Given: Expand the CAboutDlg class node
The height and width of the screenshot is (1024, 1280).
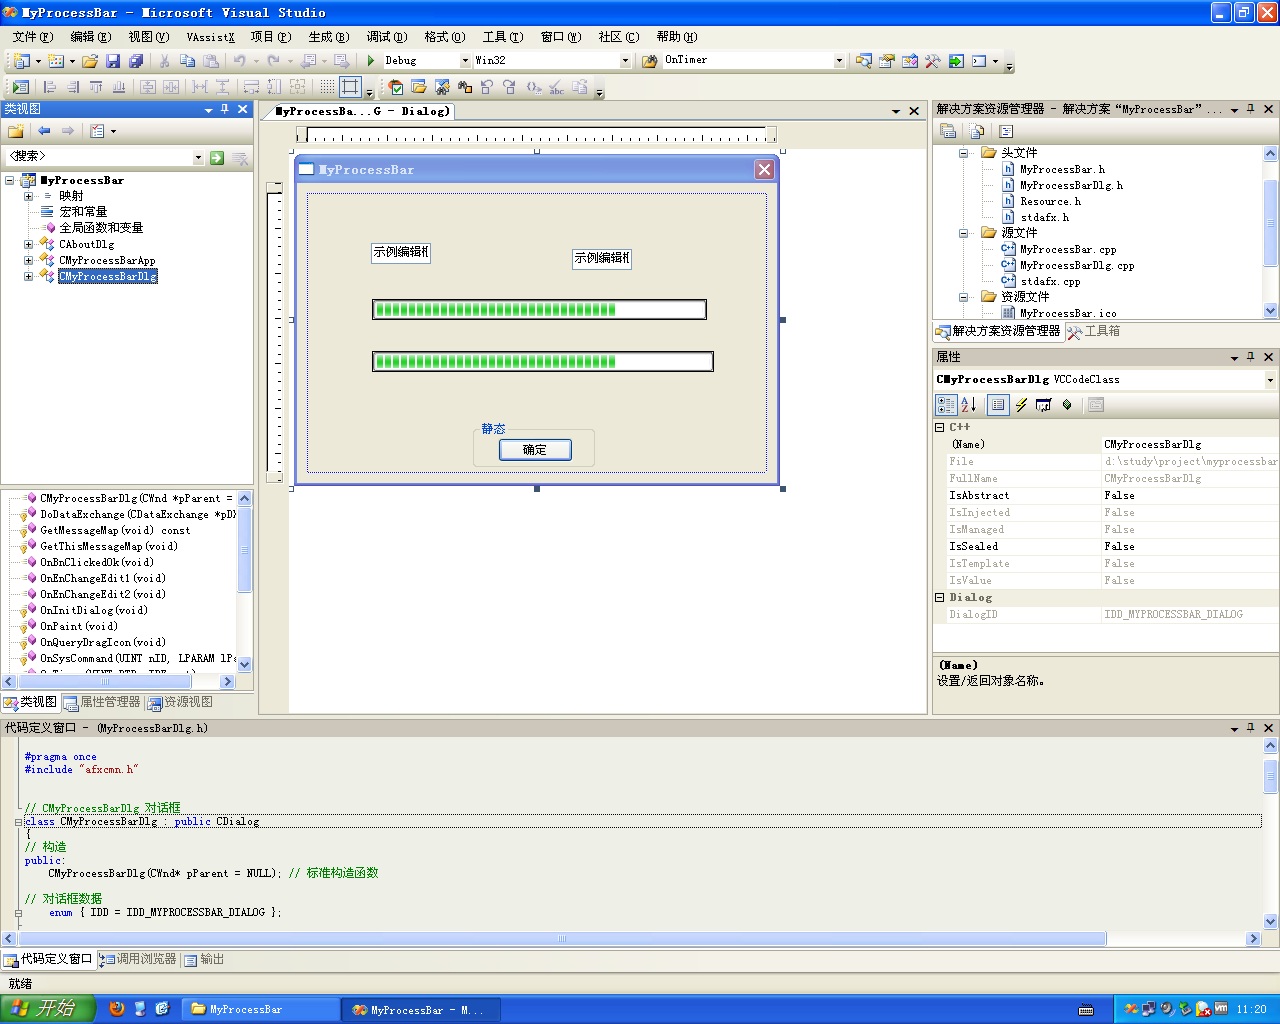Looking at the screenshot, I should click(x=29, y=244).
